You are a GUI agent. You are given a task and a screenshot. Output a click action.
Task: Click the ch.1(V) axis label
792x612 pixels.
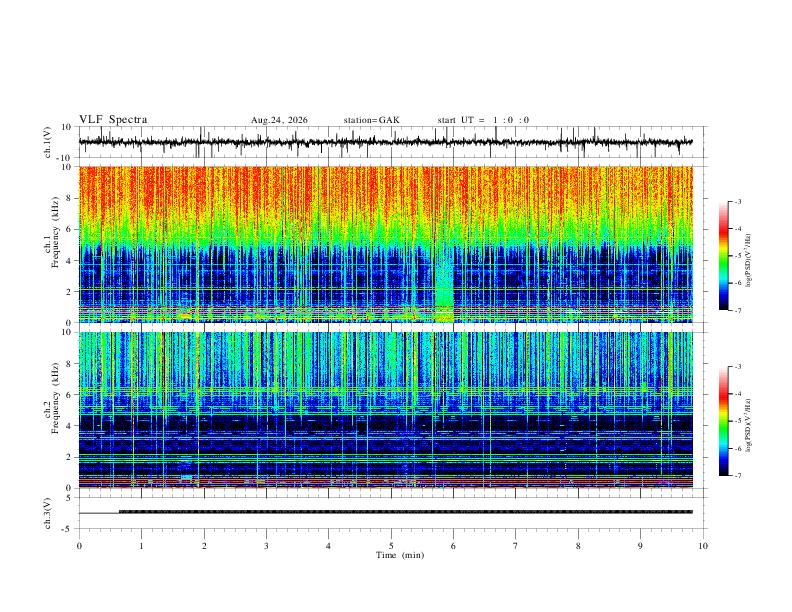(x=48, y=142)
